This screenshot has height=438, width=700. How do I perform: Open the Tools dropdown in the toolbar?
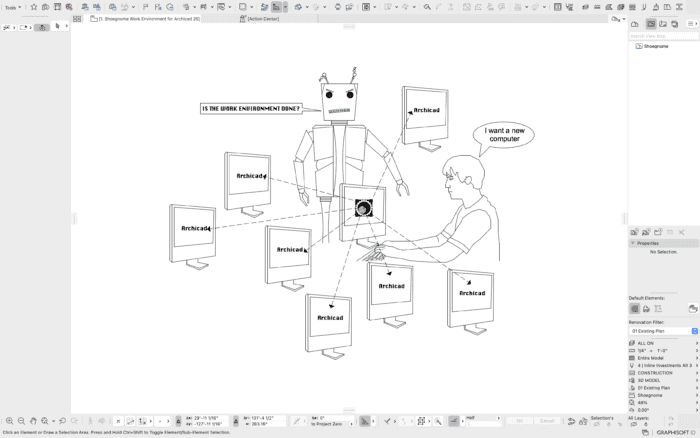point(12,7)
